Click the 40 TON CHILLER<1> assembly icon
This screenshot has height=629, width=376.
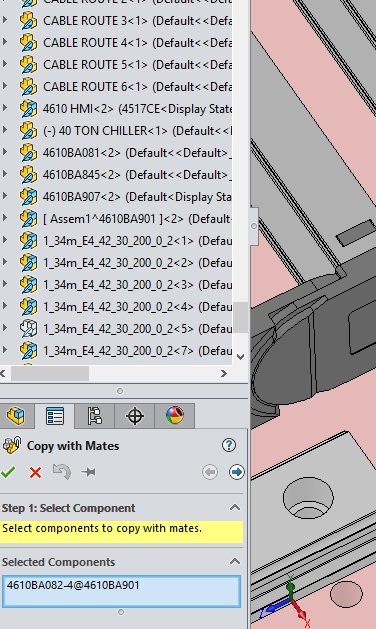[x=28, y=131]
